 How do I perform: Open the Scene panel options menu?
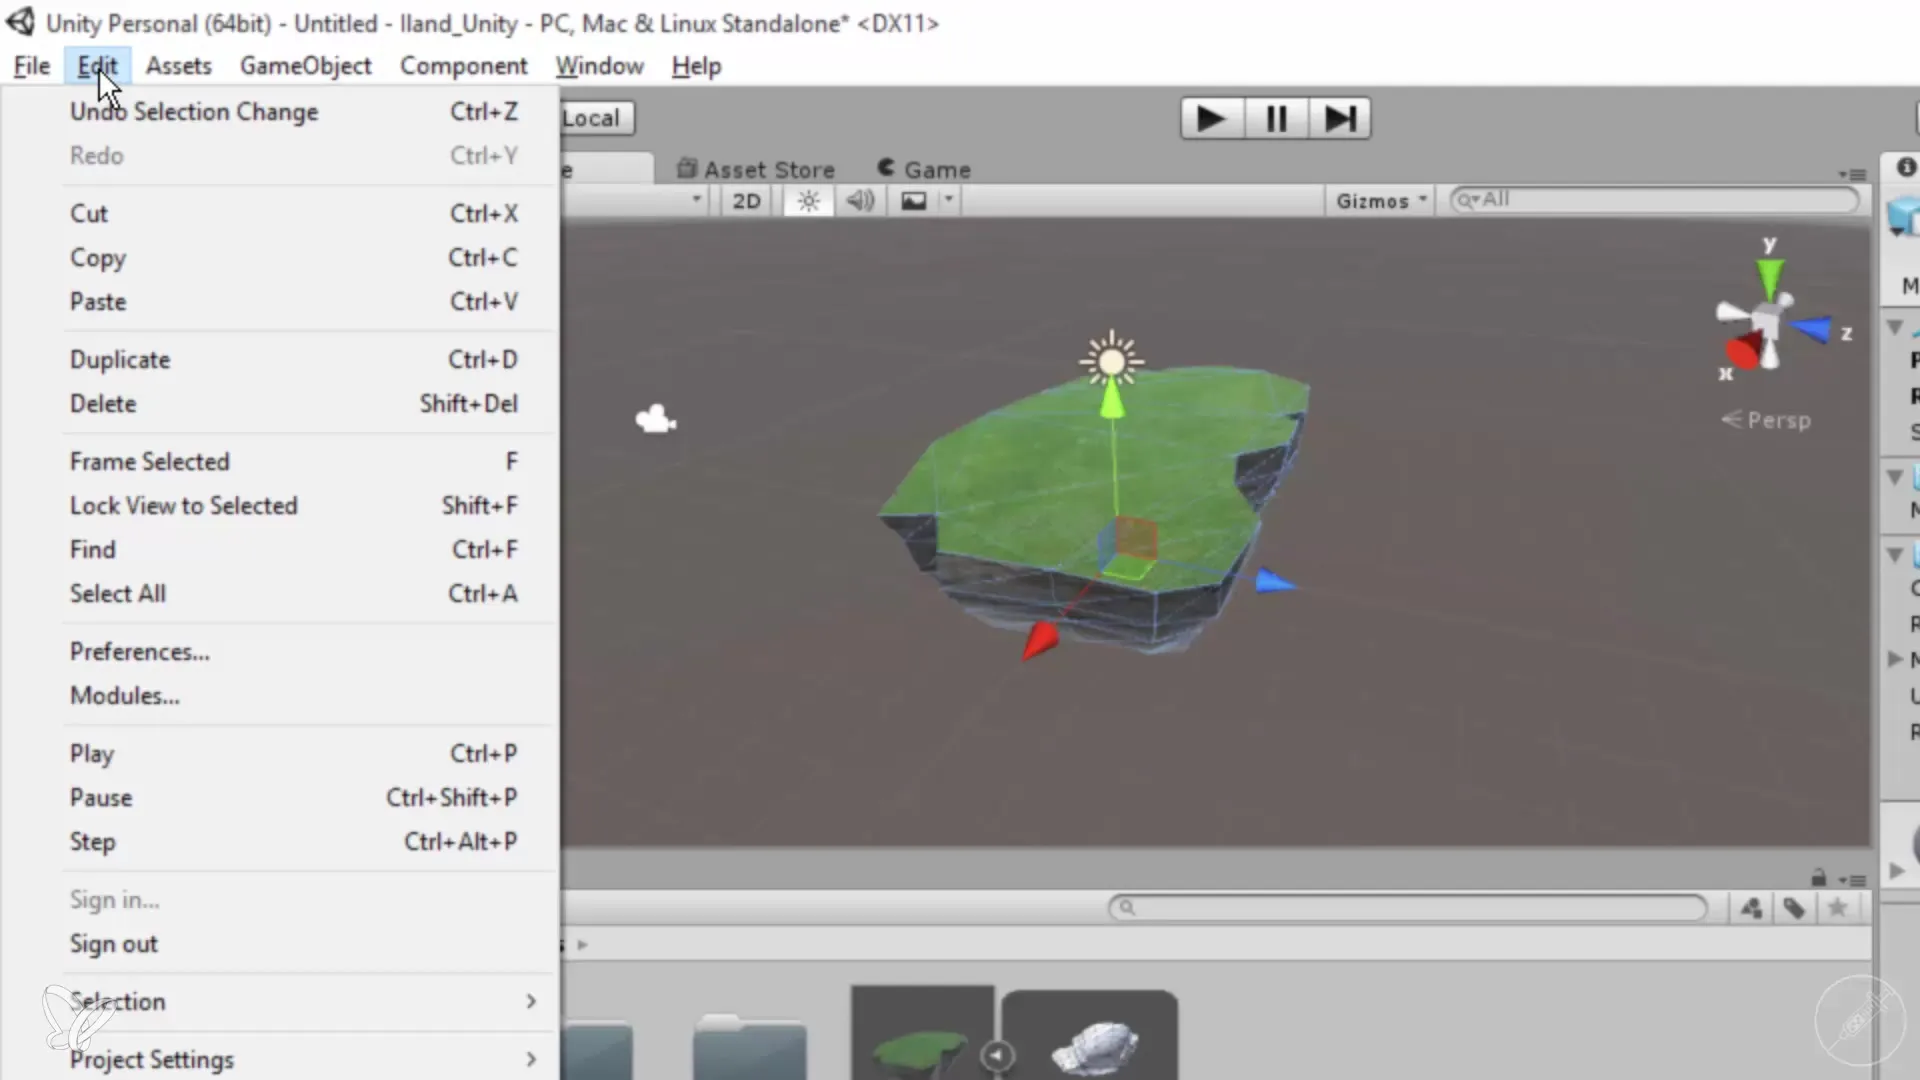click(x=1853, y=174)
